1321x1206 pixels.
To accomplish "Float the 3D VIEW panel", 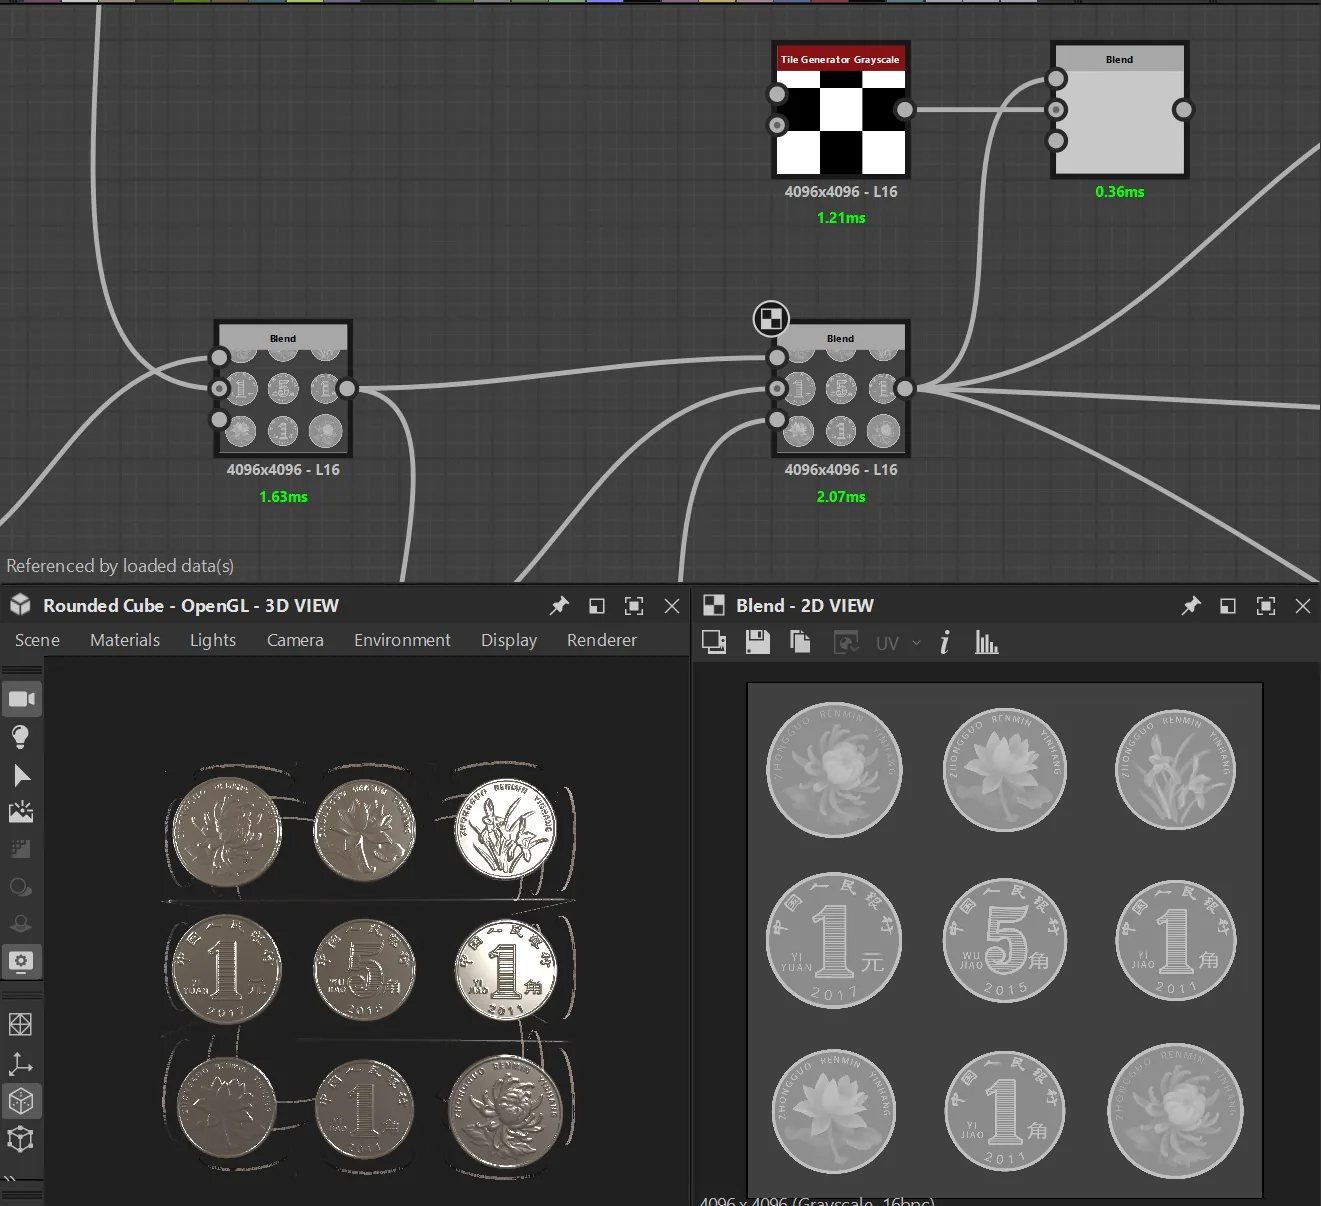I will click(597, 606).
